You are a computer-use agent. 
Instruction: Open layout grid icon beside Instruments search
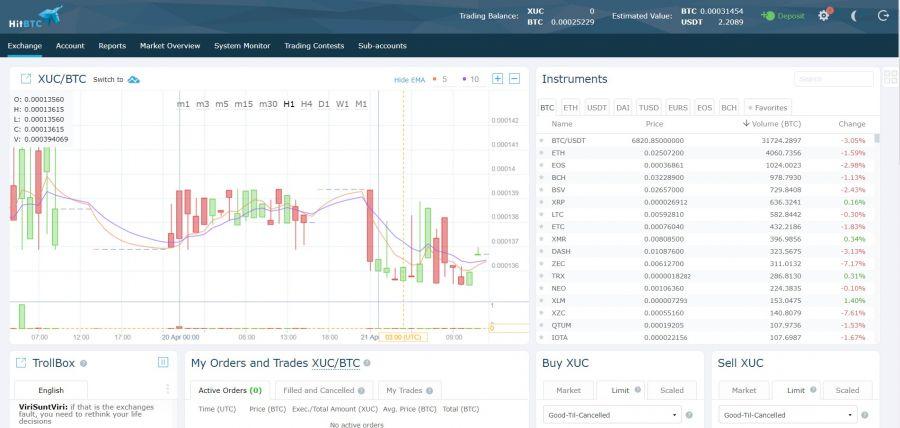pyautogui.click(x=891, y=78)
